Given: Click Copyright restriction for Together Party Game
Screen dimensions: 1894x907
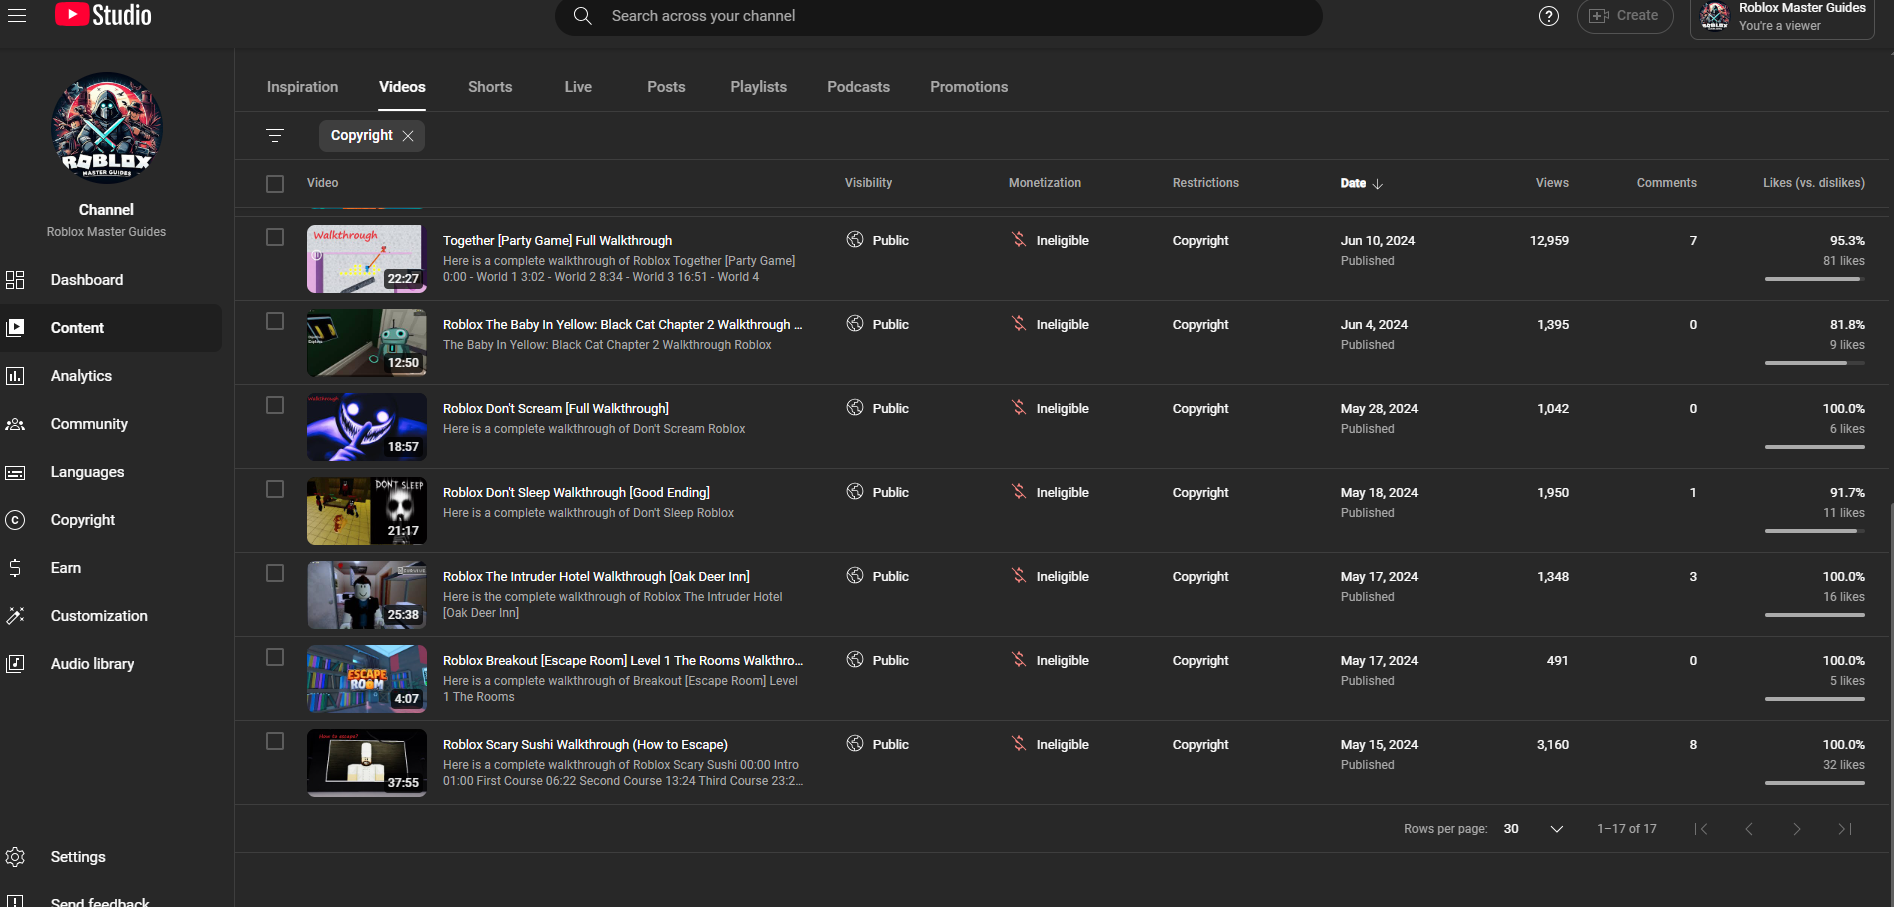Looking at the screenshot, I should 1200,241.
